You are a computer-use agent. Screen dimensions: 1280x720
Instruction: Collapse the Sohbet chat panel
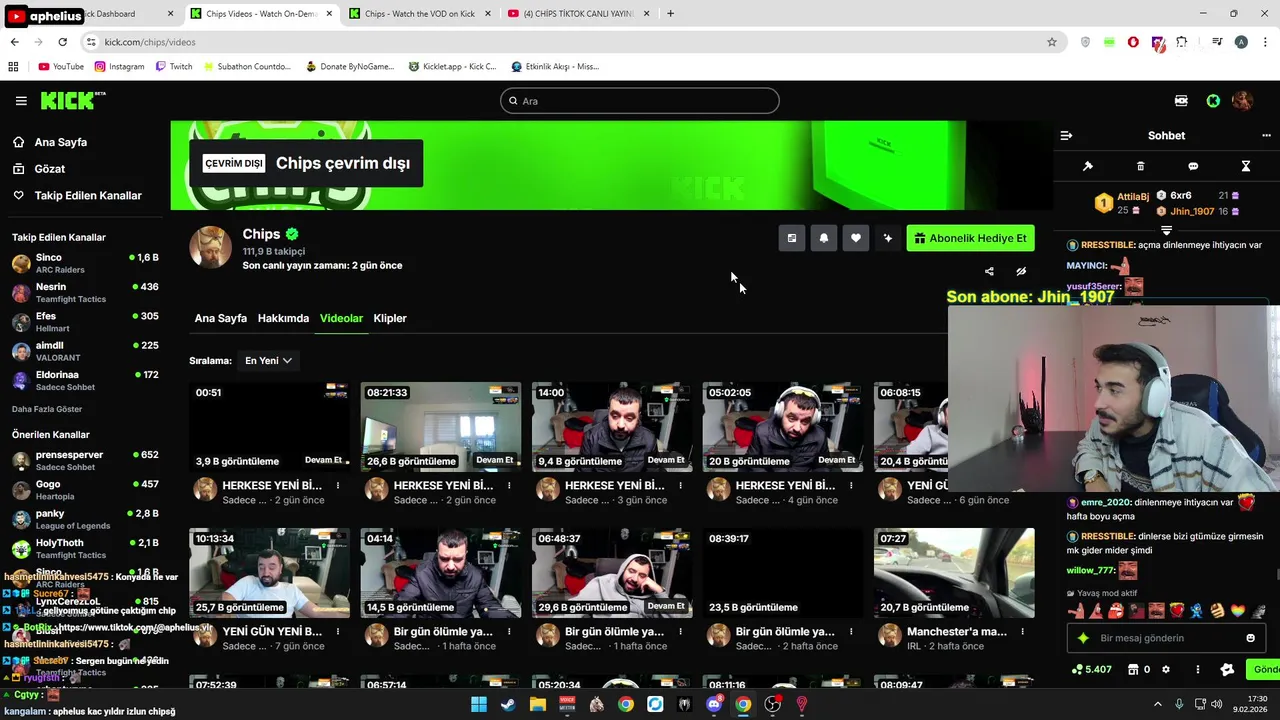1066,136
